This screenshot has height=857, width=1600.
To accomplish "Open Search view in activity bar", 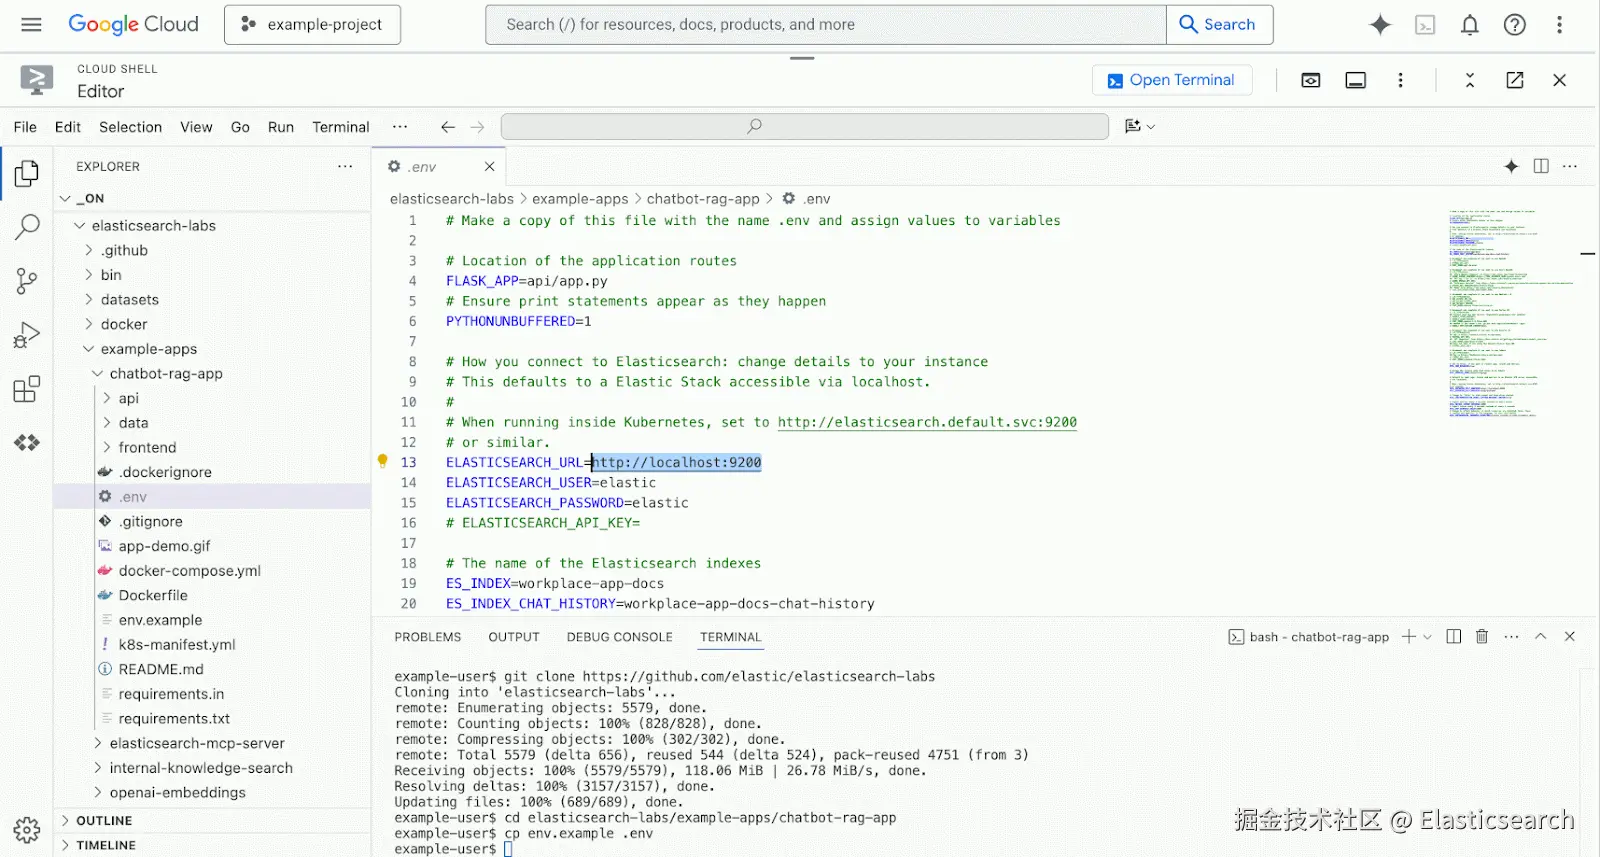I will click(x=27, y=227).
